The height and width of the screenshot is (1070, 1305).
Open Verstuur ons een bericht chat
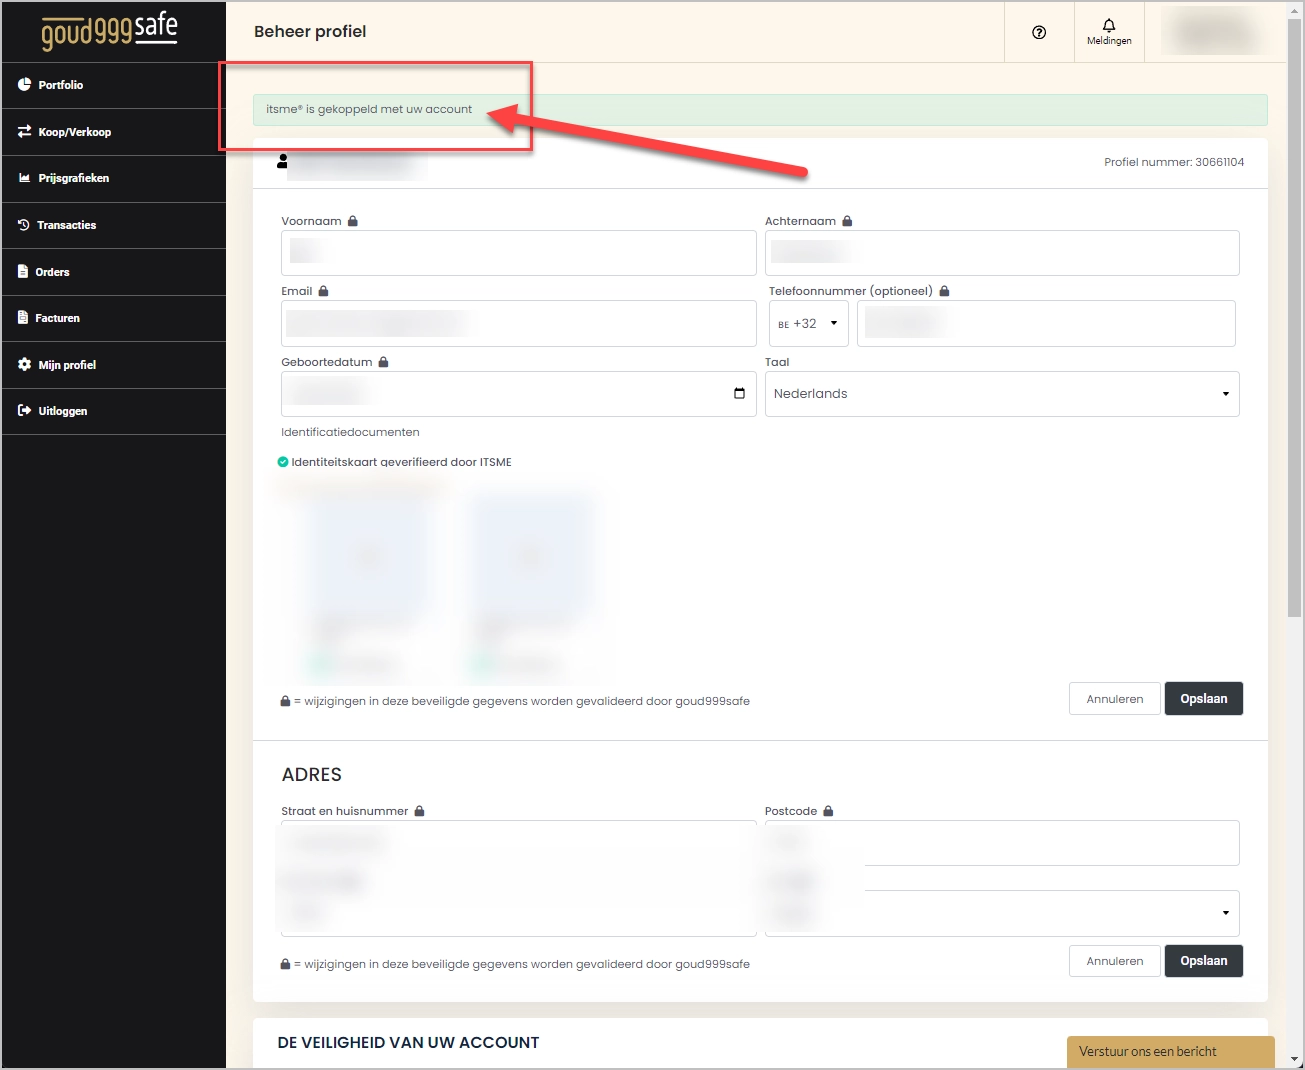click(x=1170, y=1051)
